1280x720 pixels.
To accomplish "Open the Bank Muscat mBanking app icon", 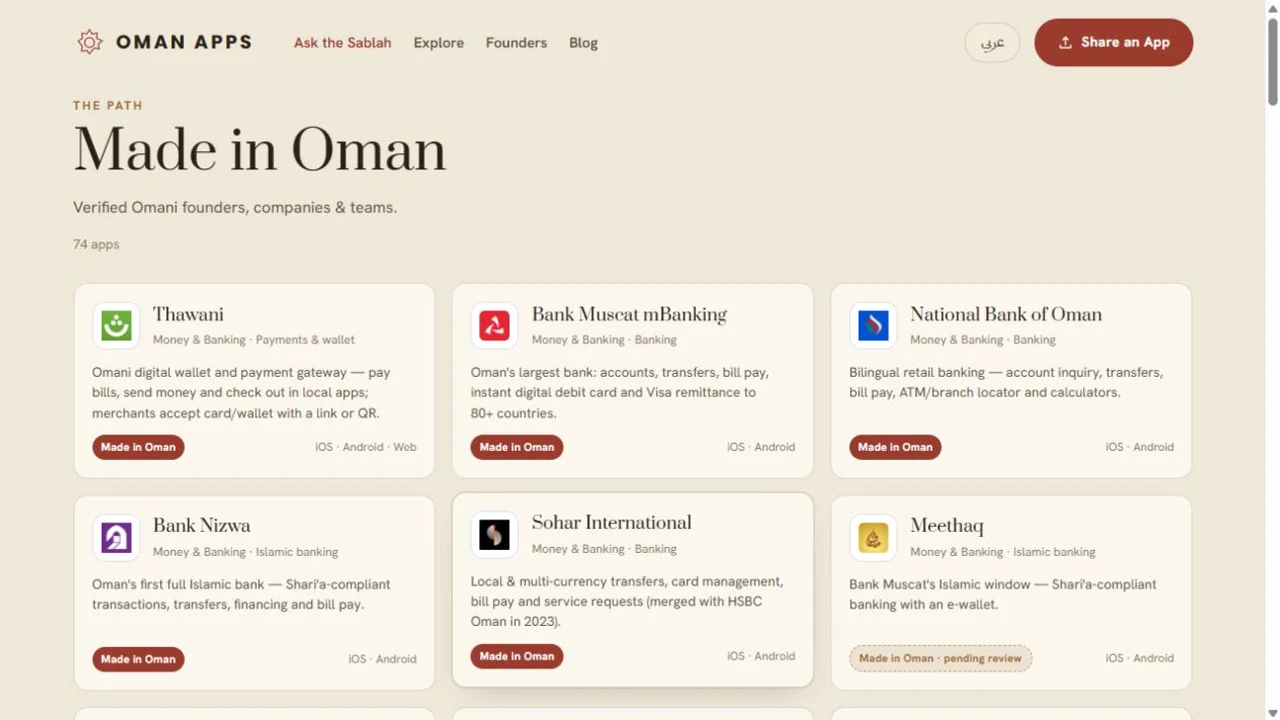I will point(494,326).
